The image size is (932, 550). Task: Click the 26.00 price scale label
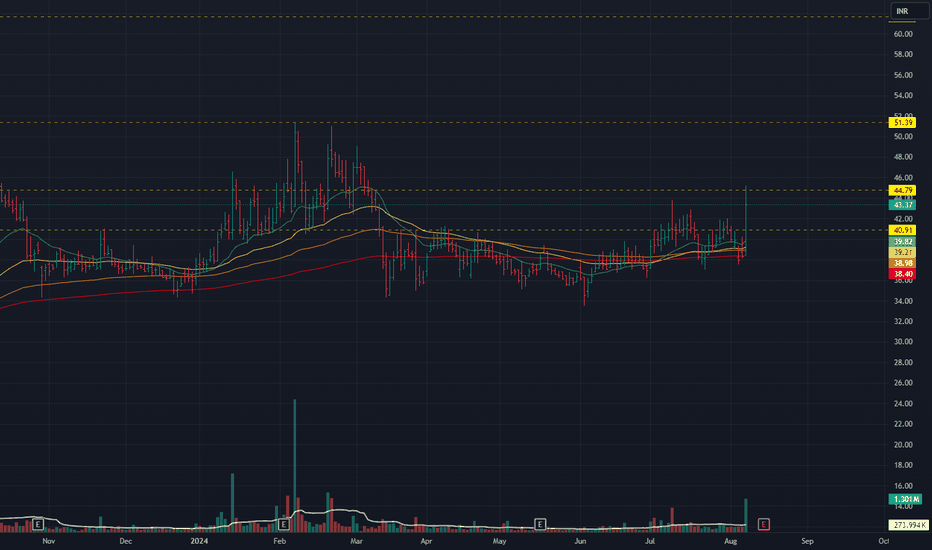(x=903, y=382)
